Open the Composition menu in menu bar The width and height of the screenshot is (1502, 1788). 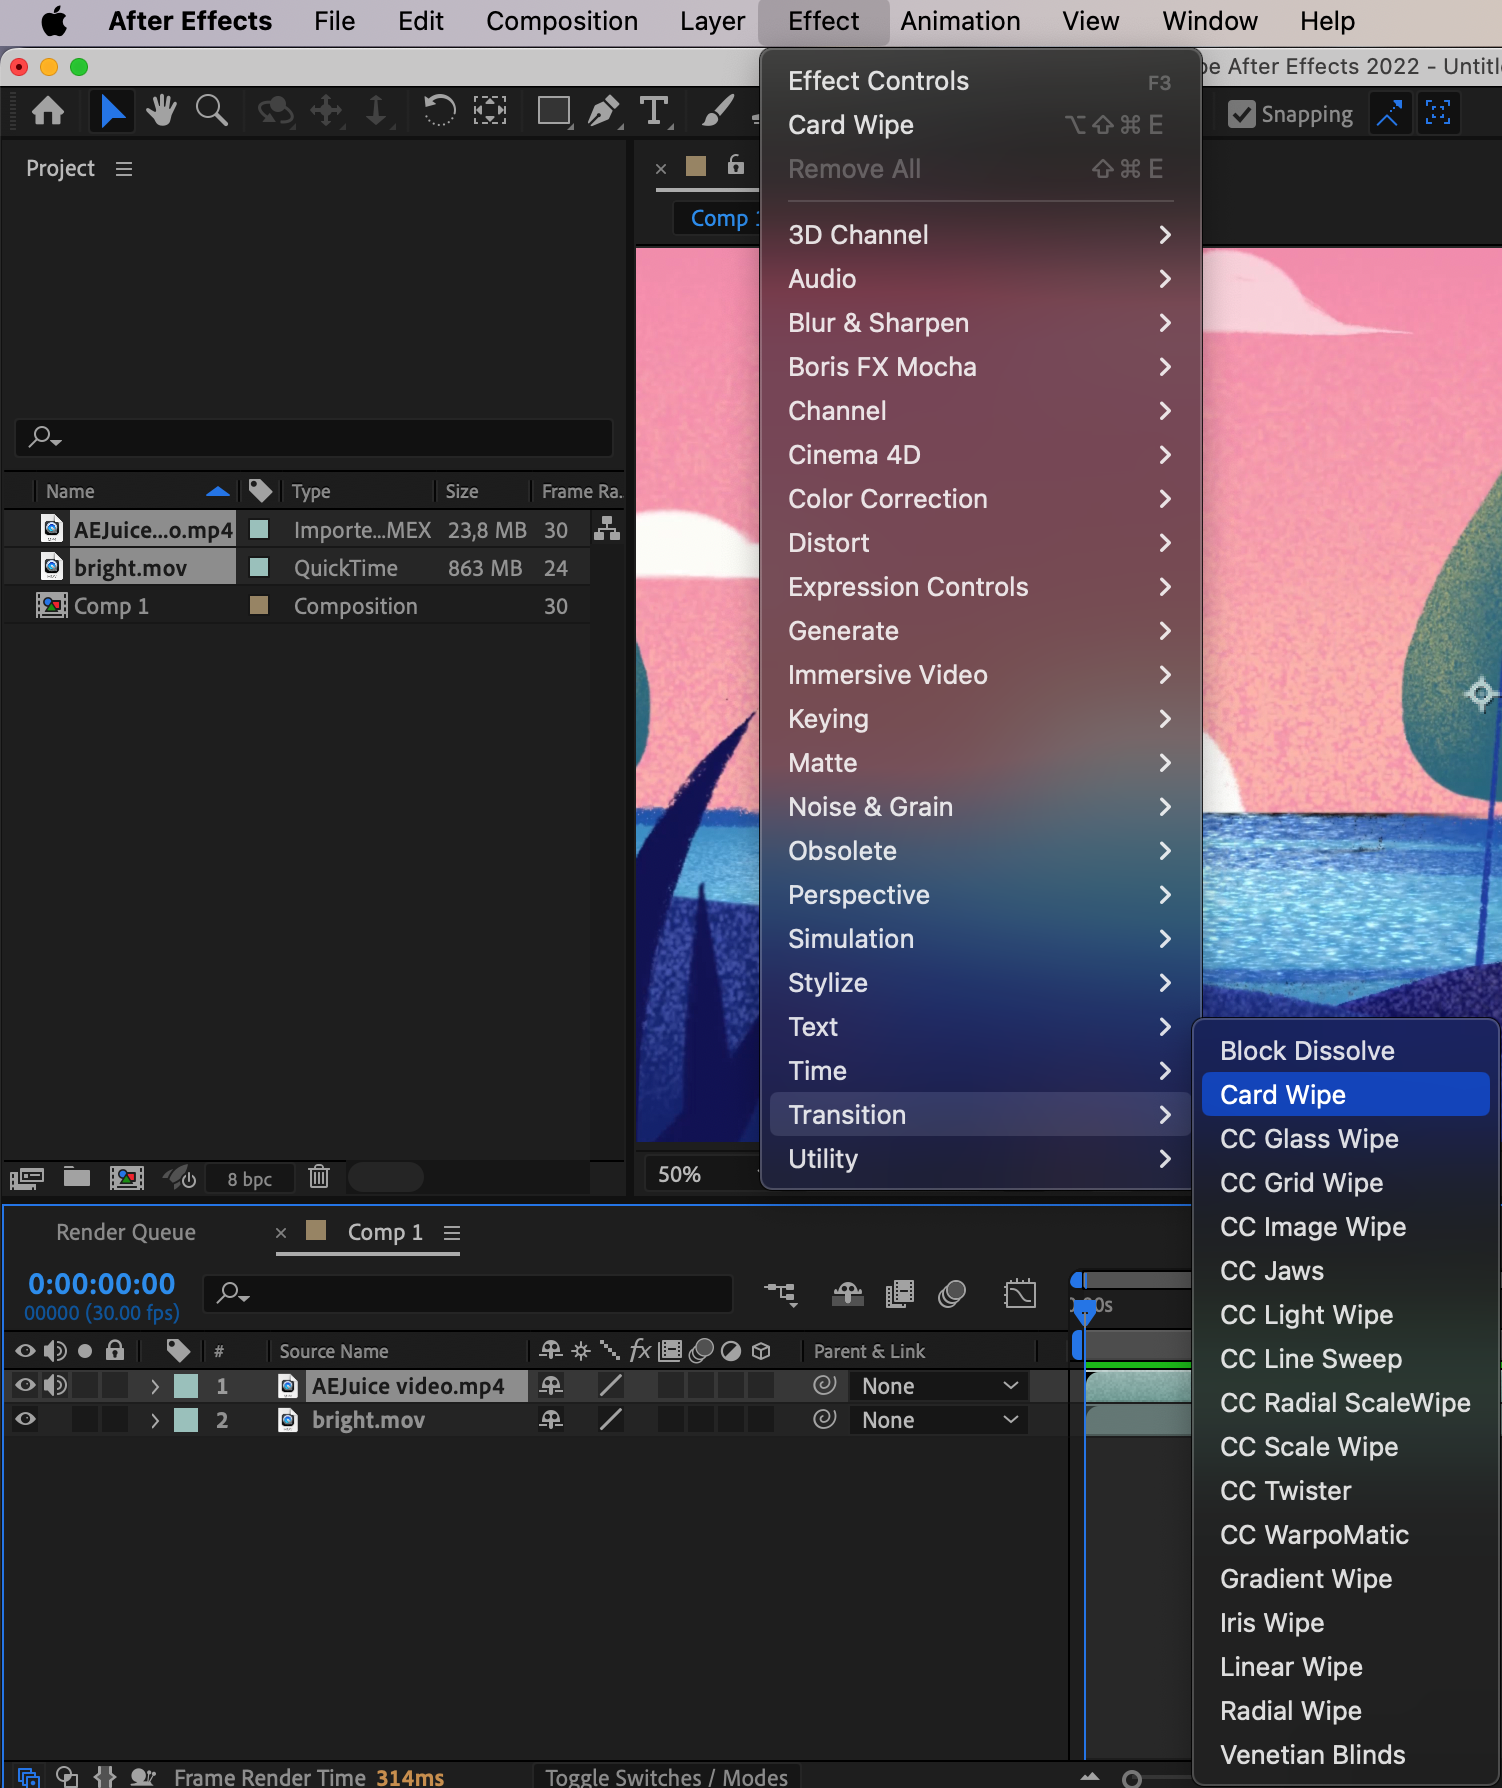[562, 21]
